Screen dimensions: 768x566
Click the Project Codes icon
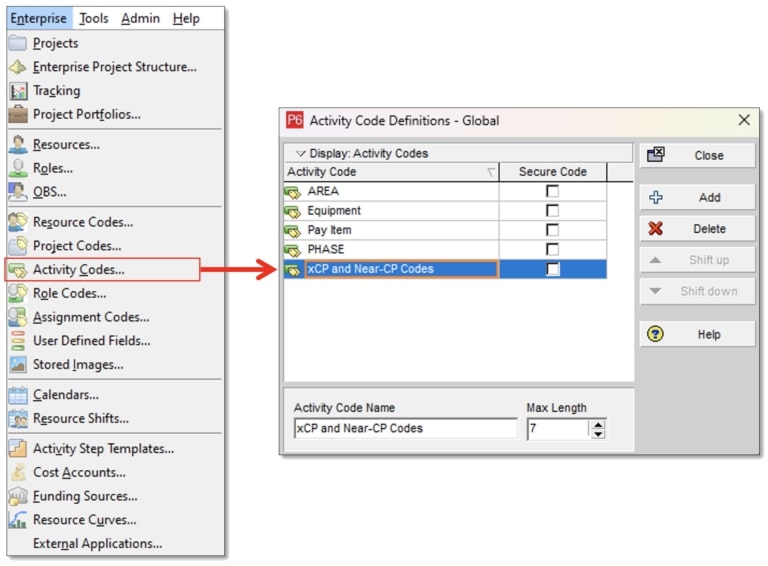(x=18, y=245)
